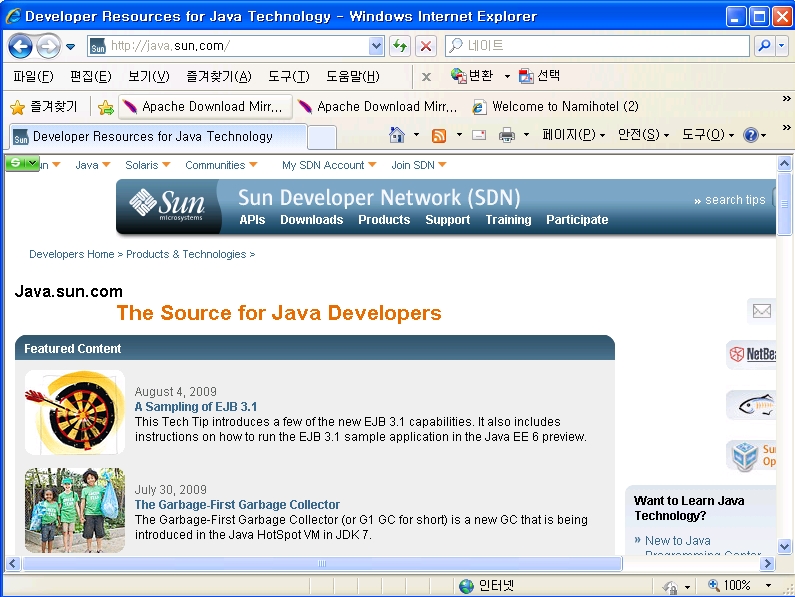Click the orange RSS feeds icon
The image size is (795, 597).
438,135
